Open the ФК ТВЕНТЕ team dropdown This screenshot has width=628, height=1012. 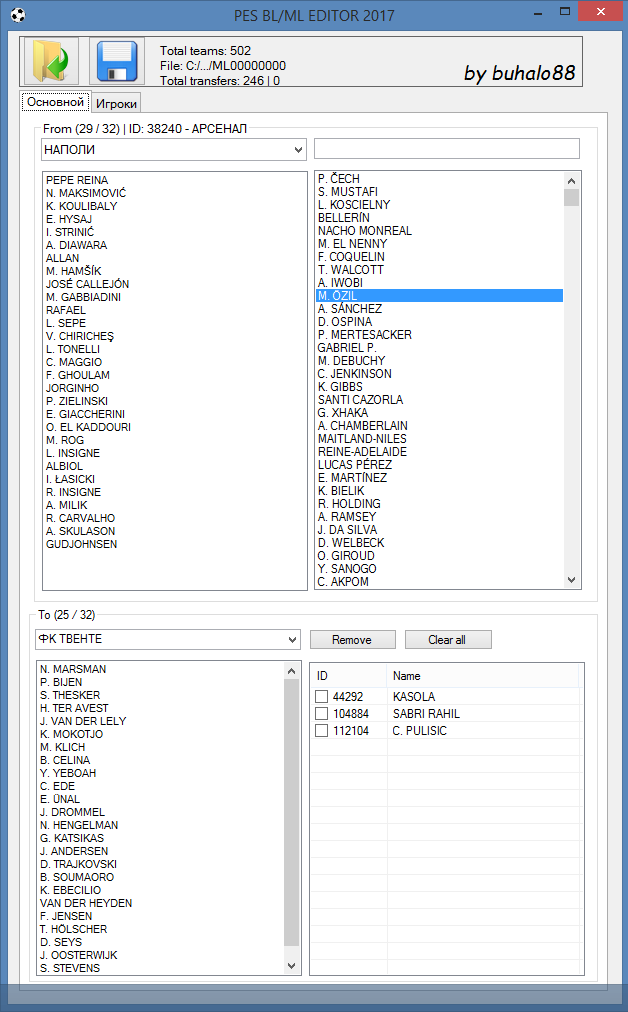pyautogui.click(x=292, y=640)
